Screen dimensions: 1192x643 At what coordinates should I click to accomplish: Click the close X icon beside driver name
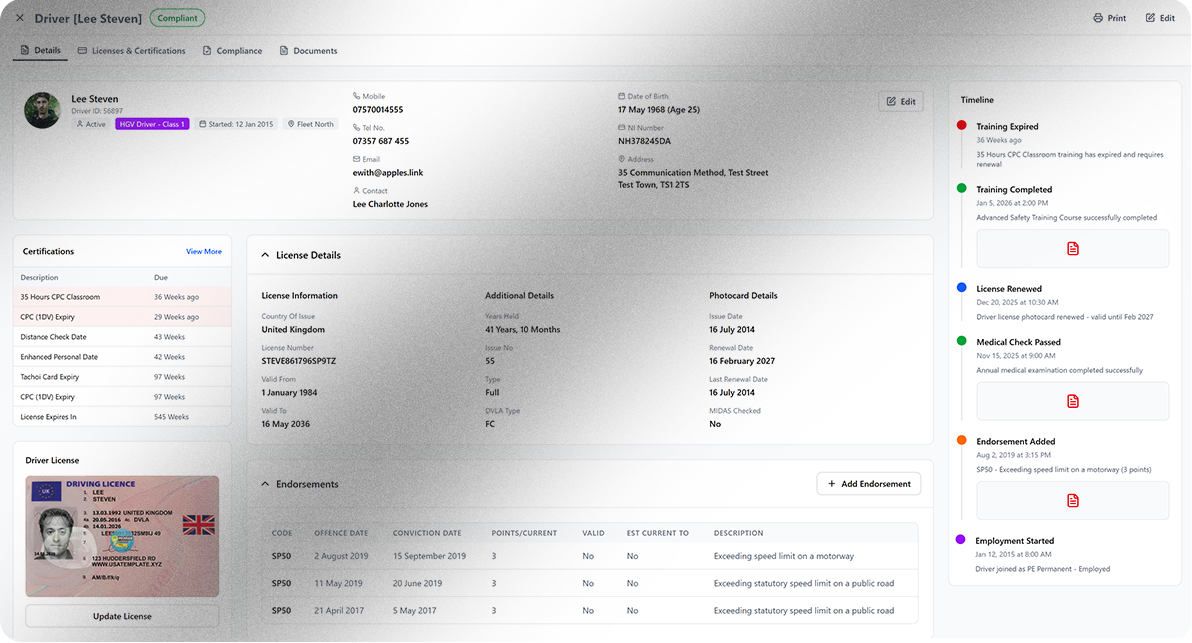pos(20,18)
